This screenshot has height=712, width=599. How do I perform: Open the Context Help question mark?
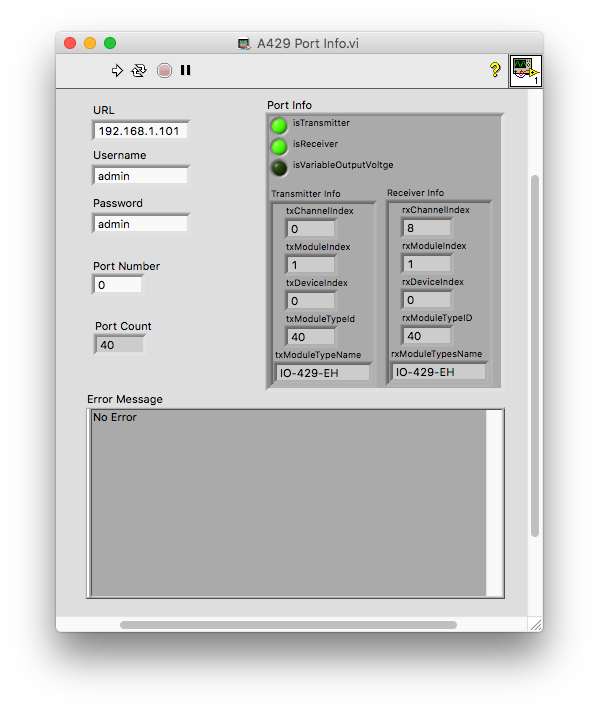point(495,69)
